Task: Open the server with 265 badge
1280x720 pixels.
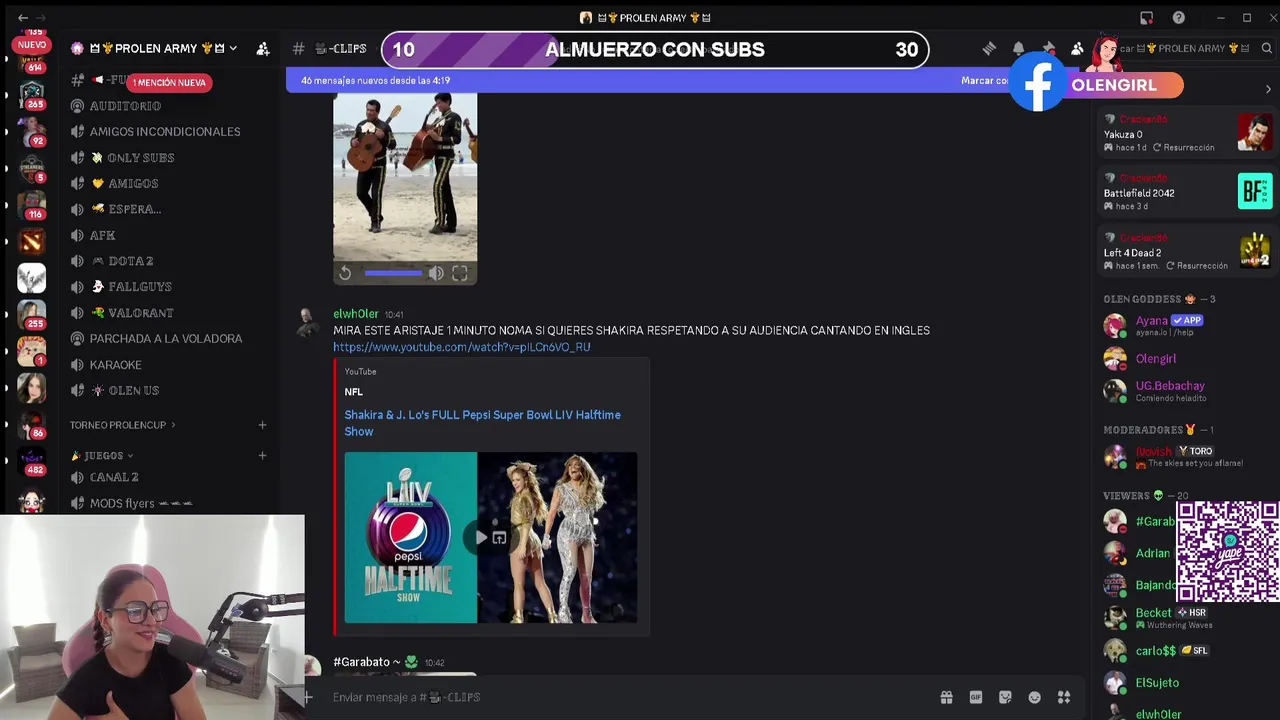Action: click(32, 93)
